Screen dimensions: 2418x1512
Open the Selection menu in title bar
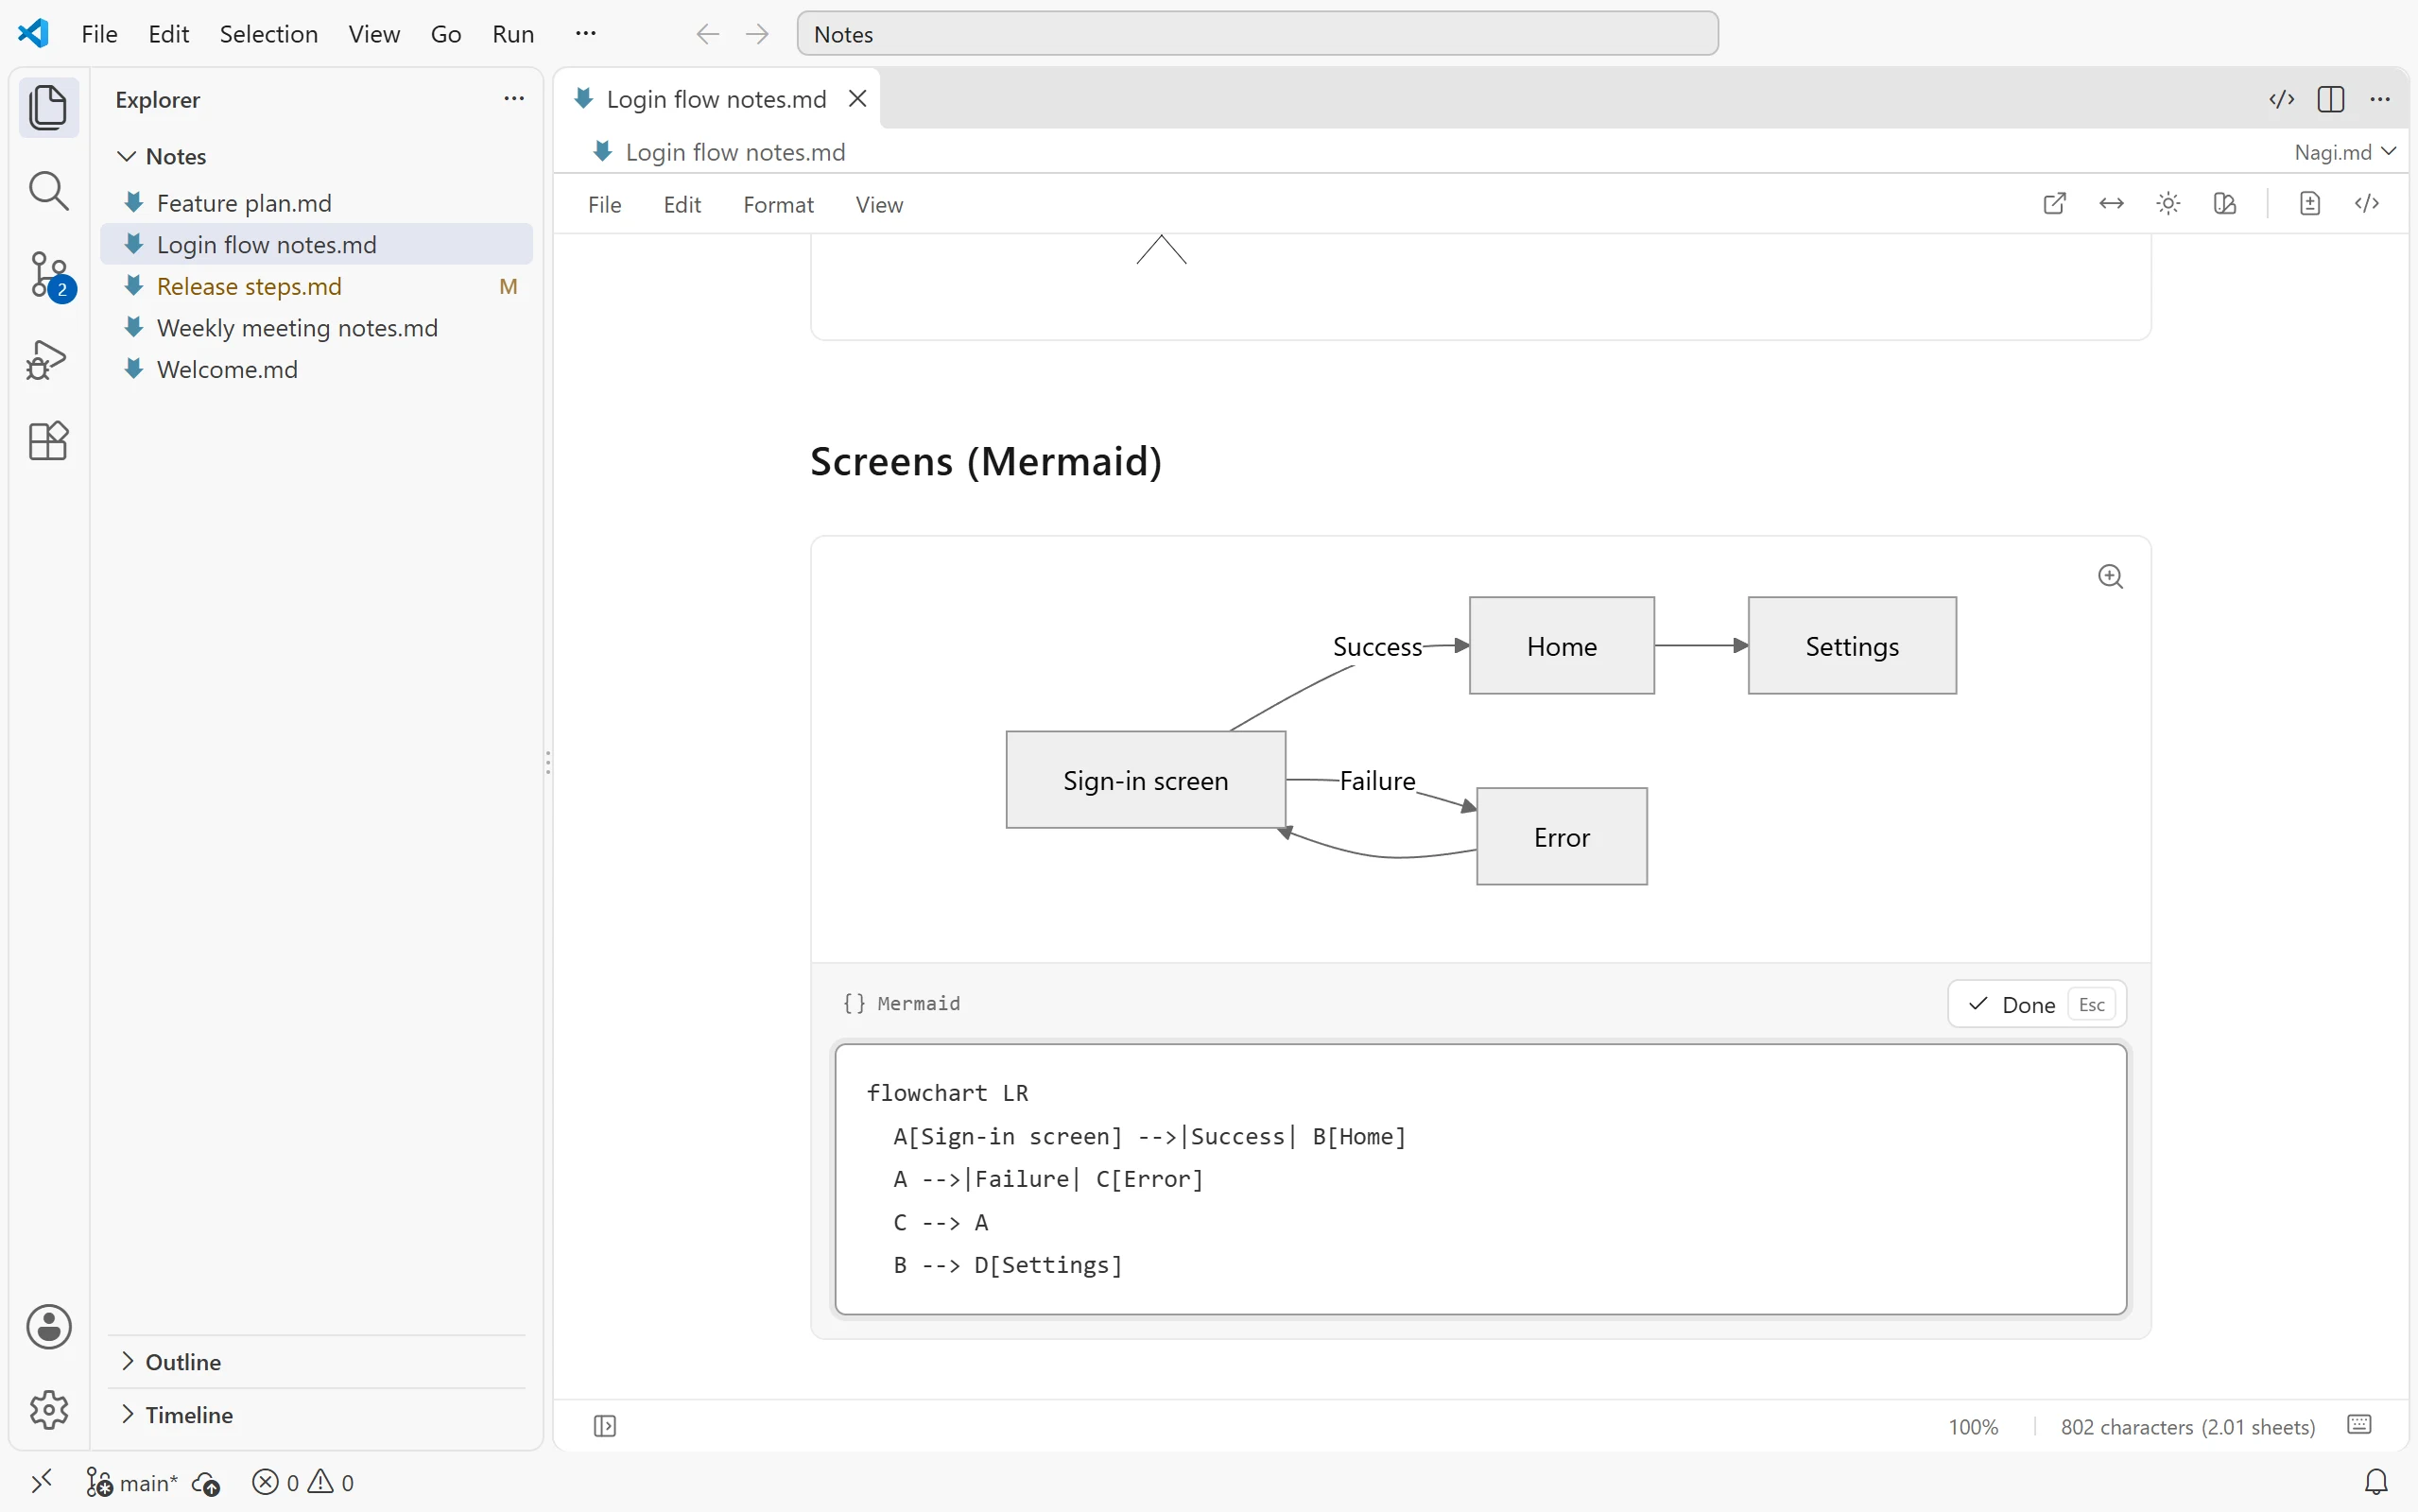point(268,34)
